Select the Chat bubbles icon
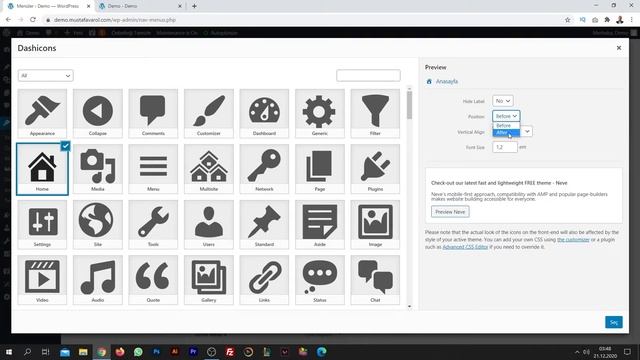 [375, 280]
